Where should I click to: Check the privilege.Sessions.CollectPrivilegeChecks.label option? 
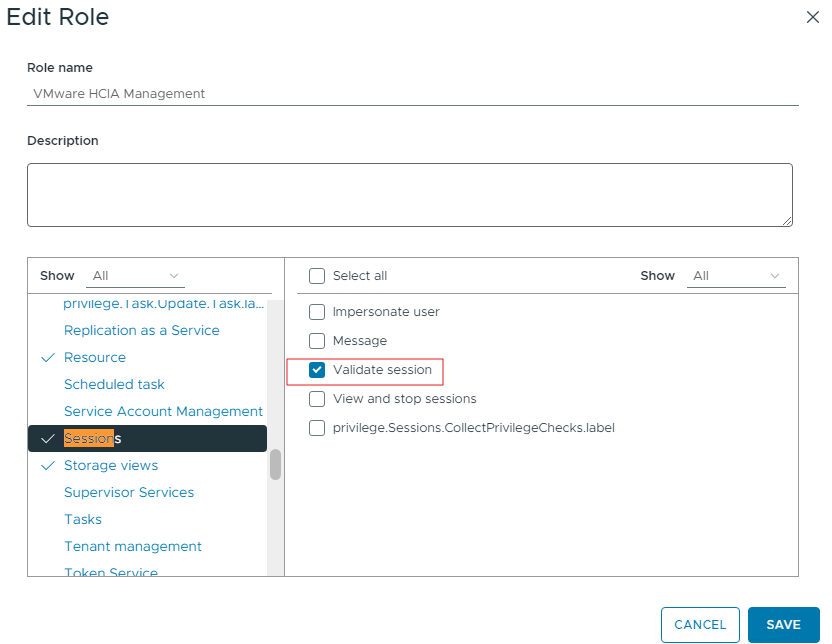point(317,428)
